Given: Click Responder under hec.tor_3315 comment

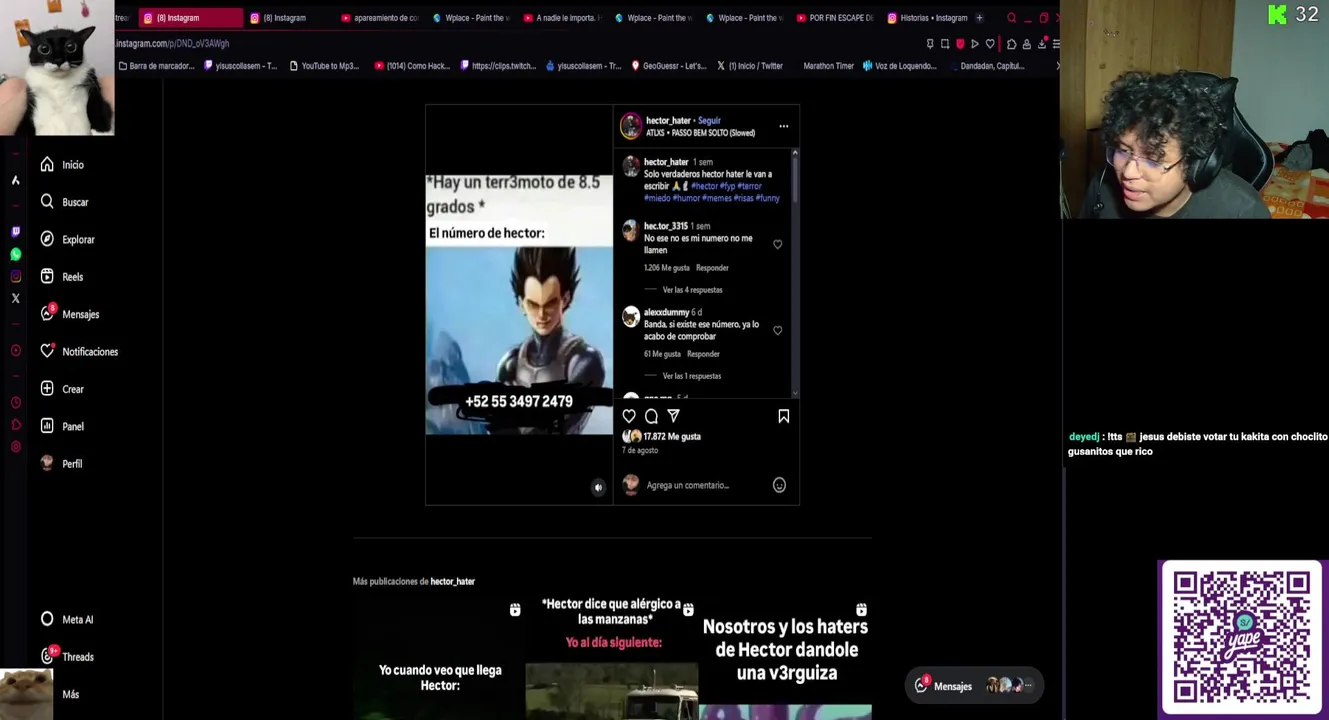Looking at the screenshot, I should (x=712, y=268).
